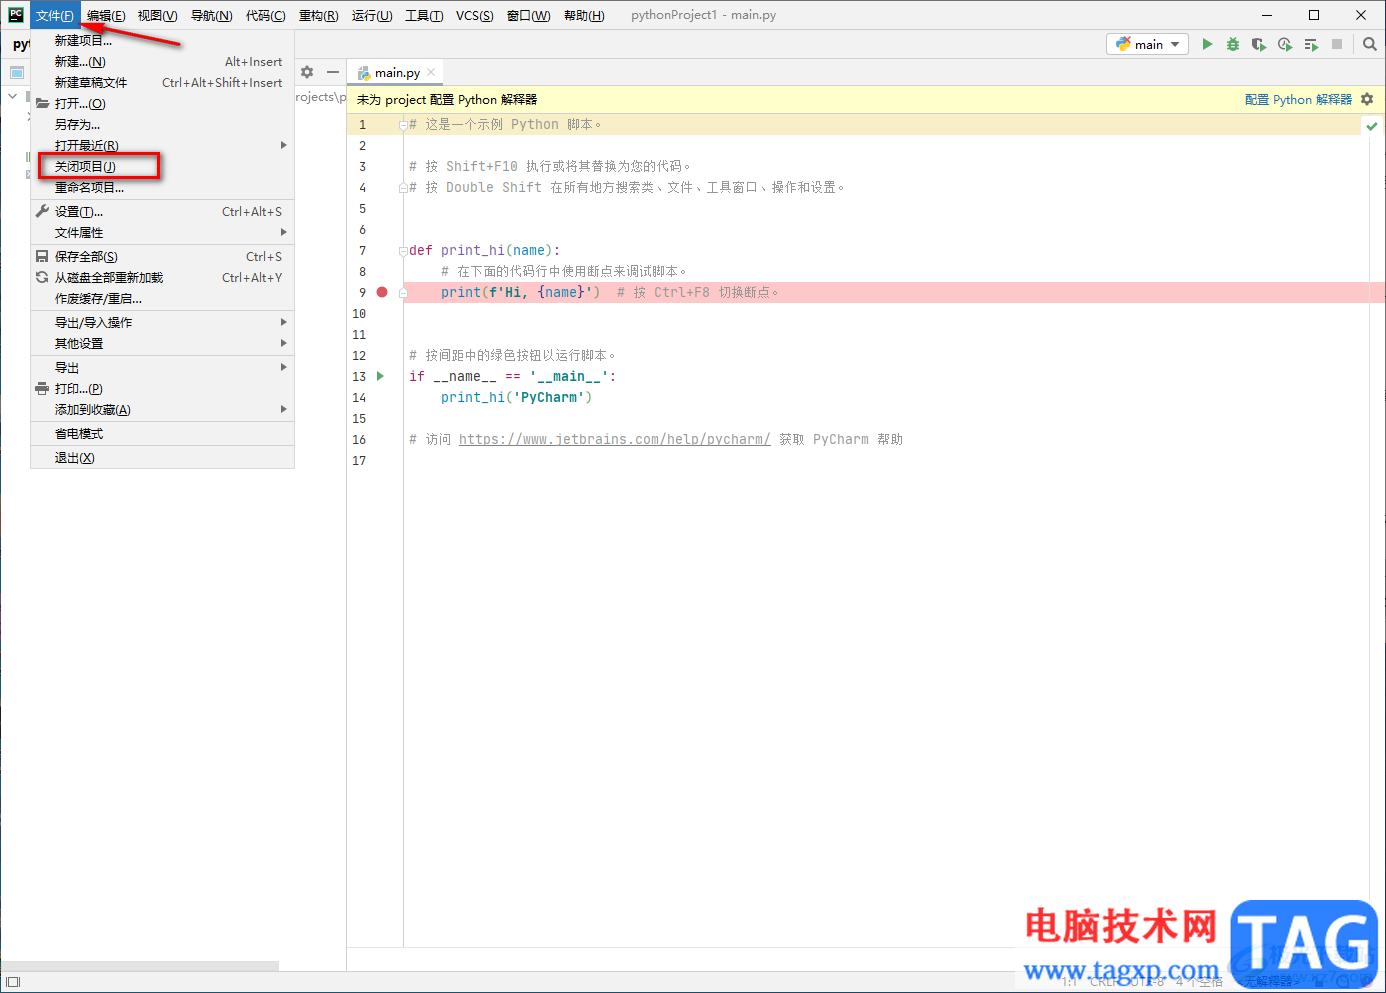Open the main run configuration dropdown

(x=1147, y=44)
